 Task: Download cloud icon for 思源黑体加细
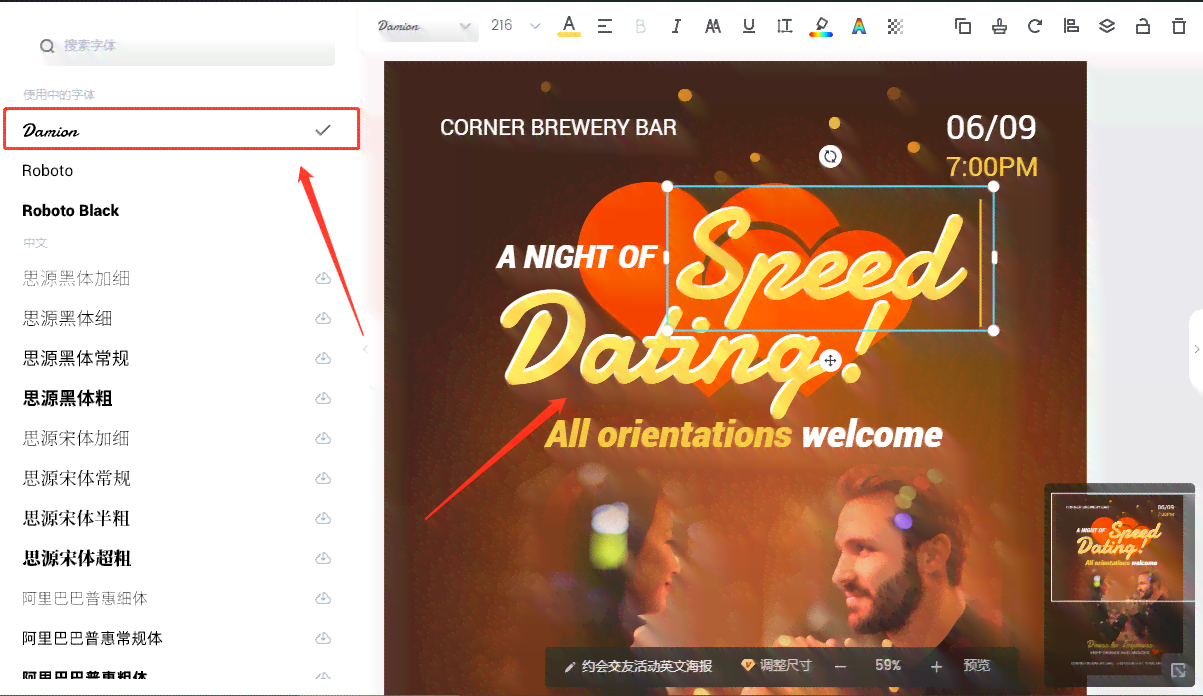tap(323, 278)
